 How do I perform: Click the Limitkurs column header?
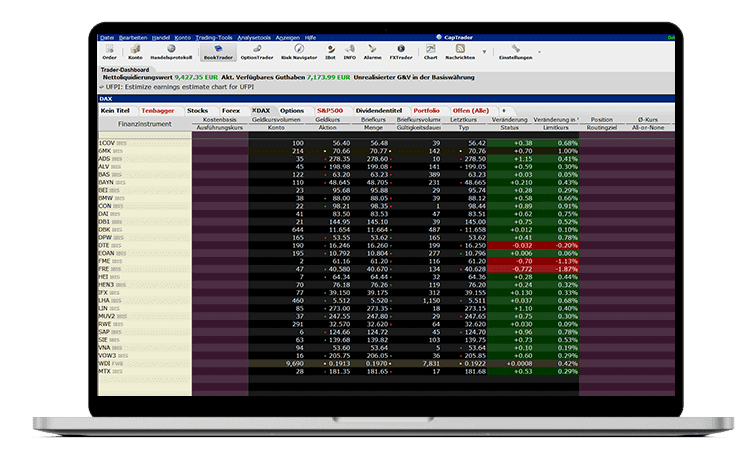click(x=555, y=127)
